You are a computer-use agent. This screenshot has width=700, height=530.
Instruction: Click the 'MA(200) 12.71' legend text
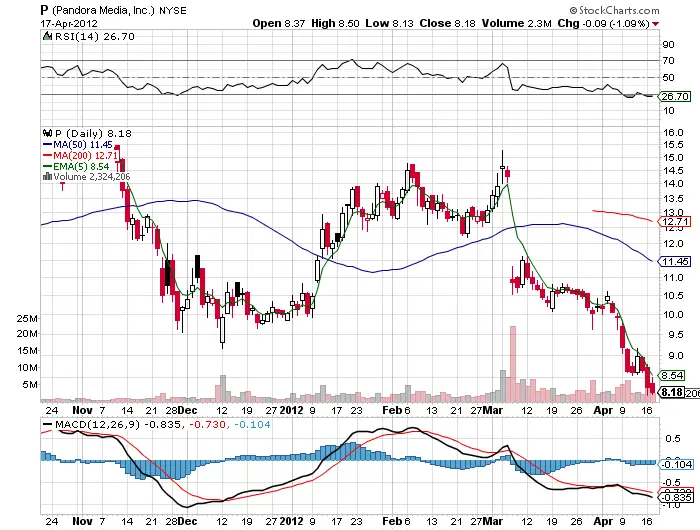(86, 155)
